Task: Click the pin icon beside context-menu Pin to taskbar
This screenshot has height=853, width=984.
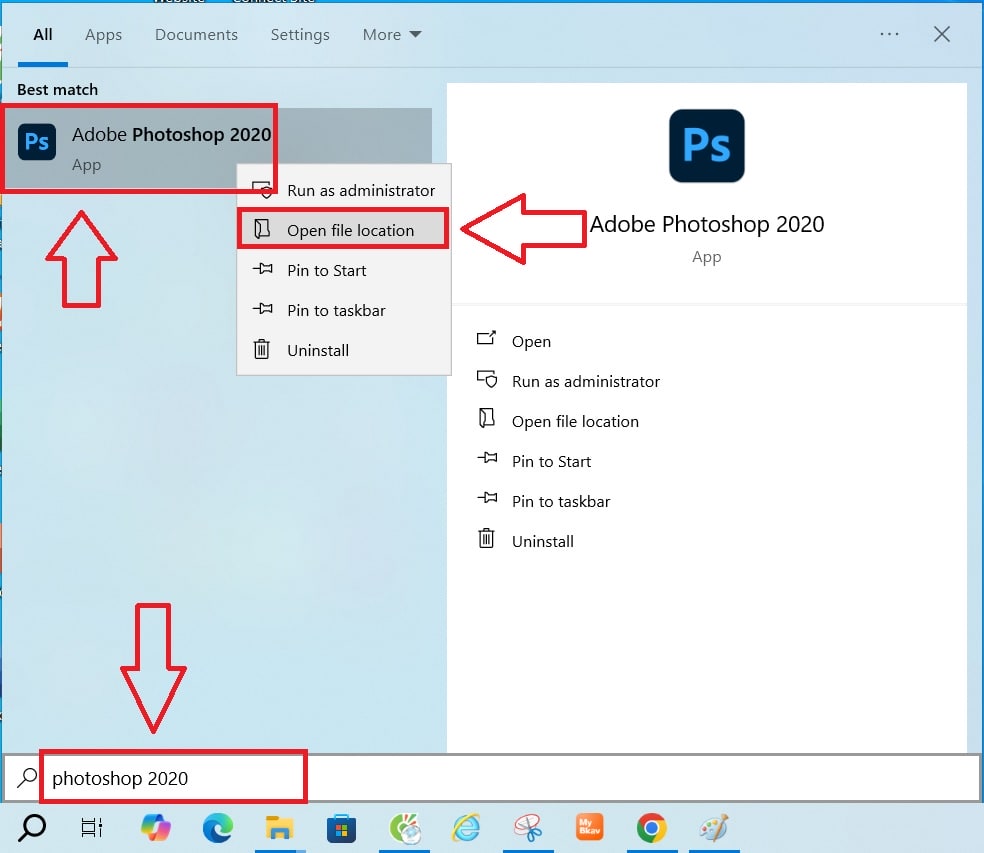Action: coord(262,308)
